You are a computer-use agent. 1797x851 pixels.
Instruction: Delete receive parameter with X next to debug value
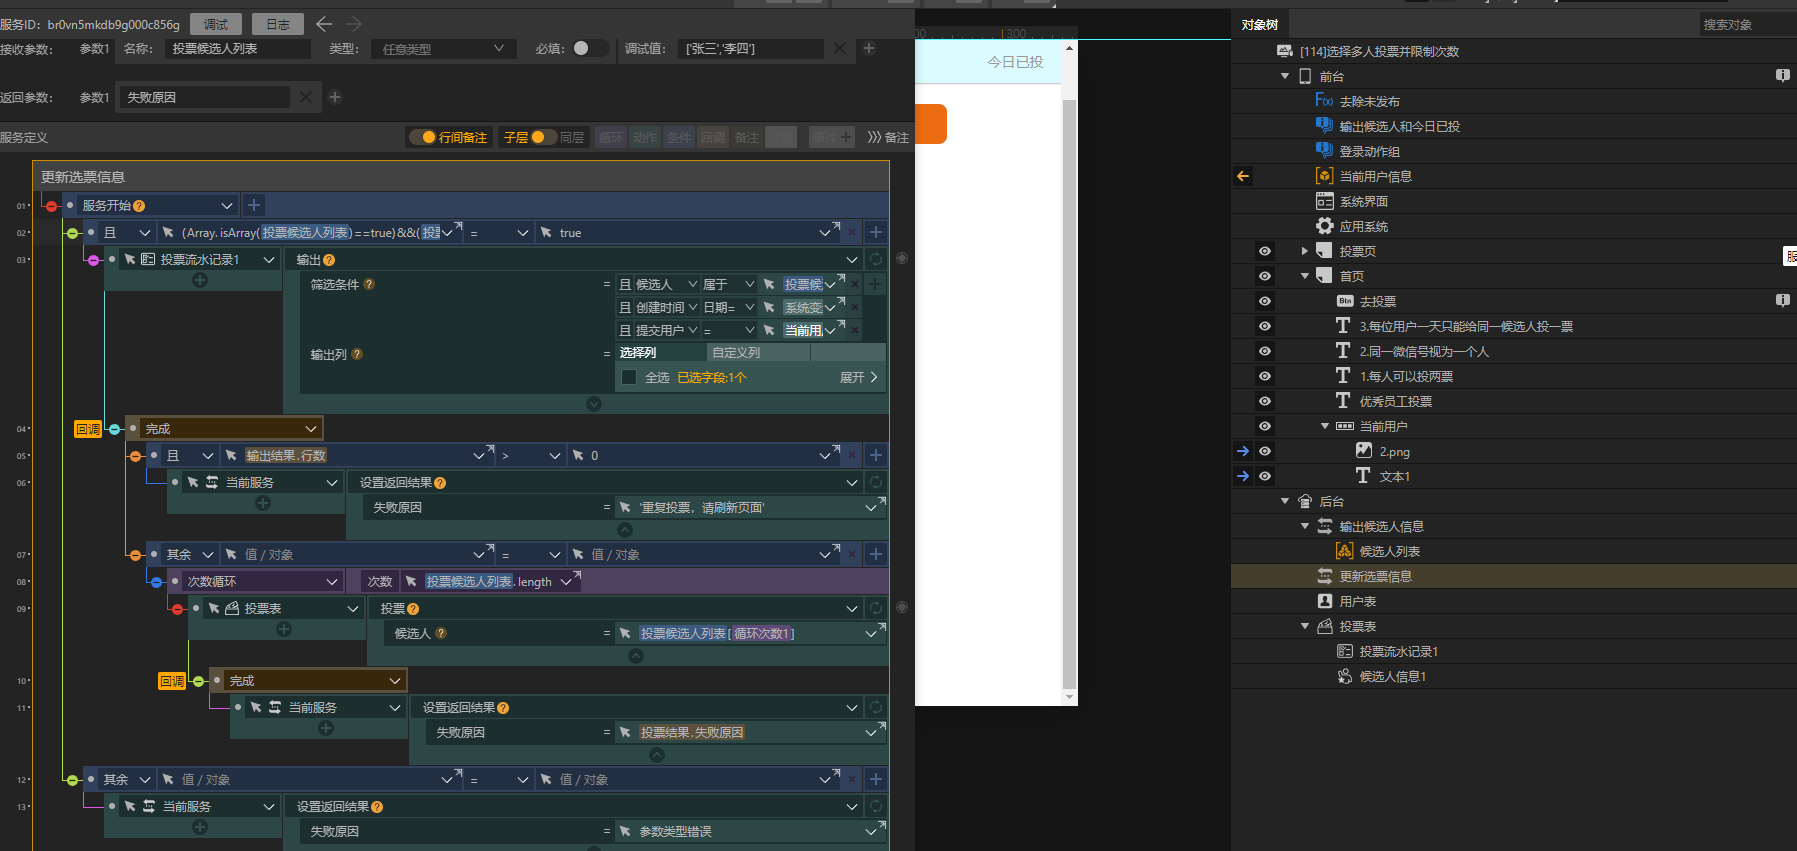click(840, 48)
